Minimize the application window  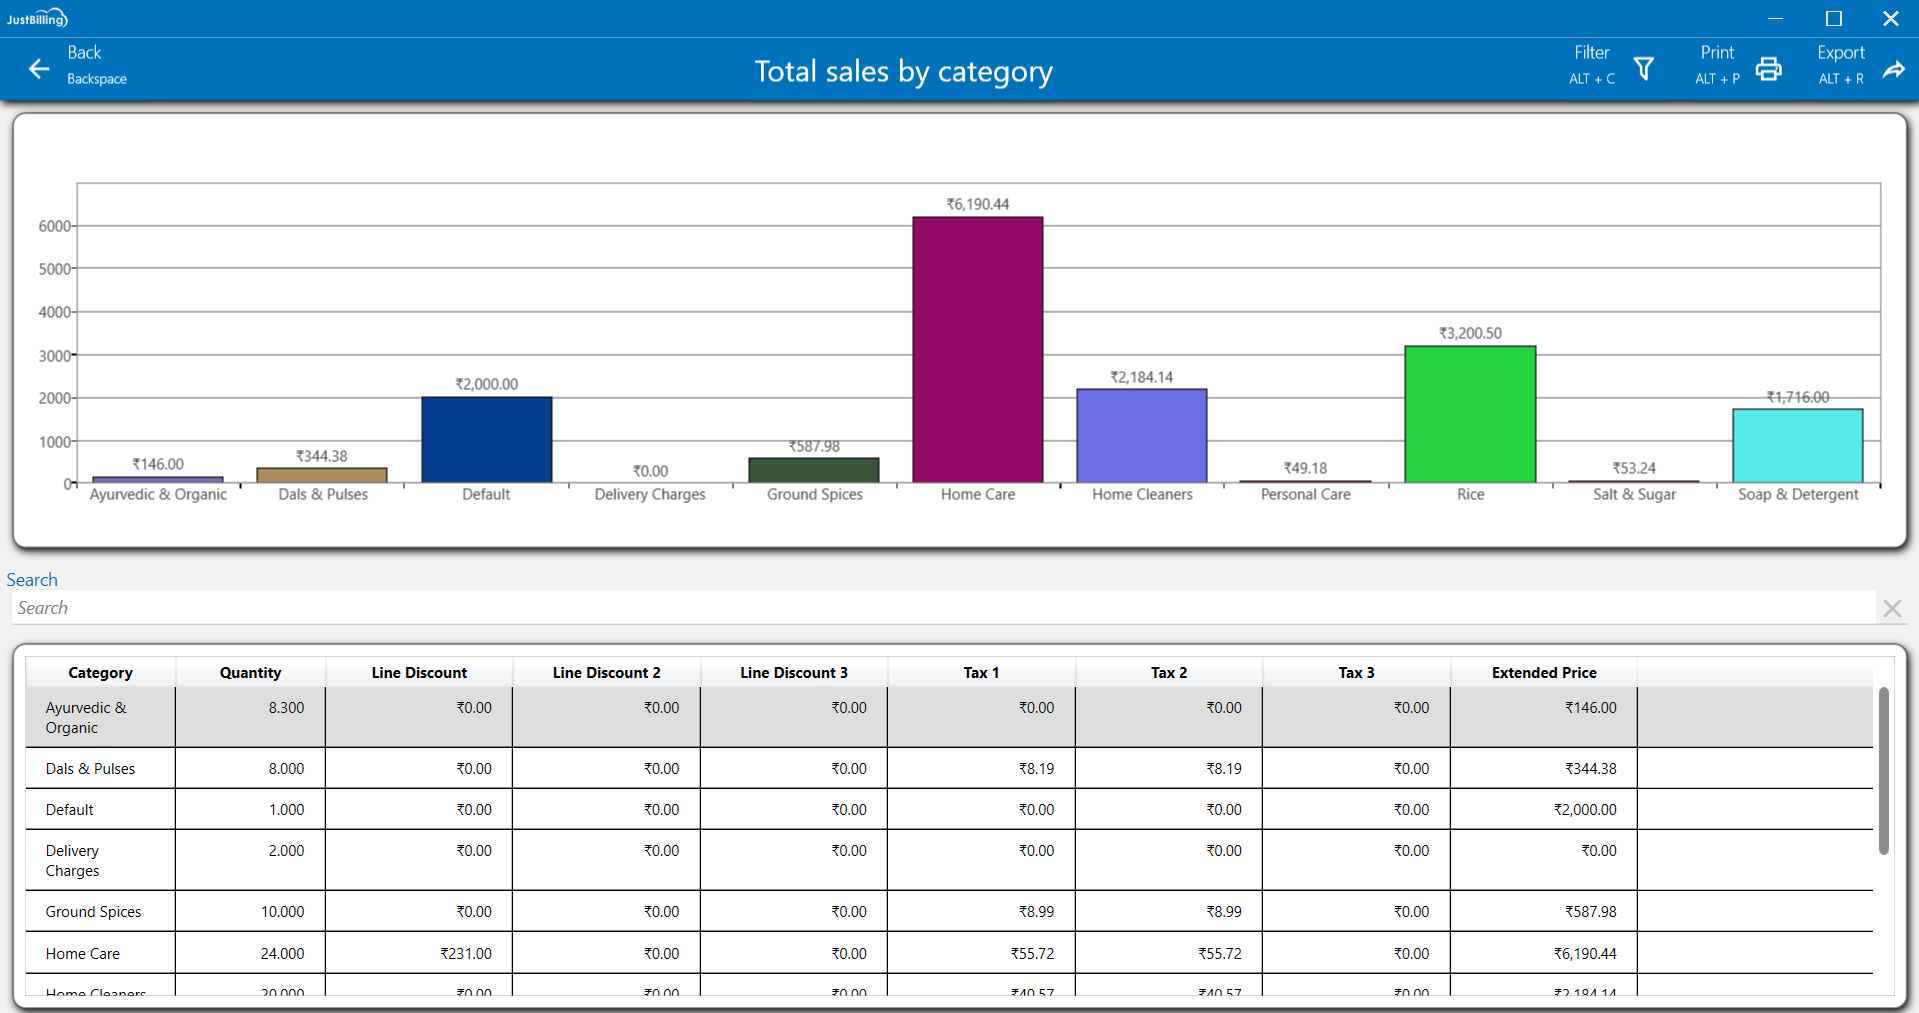point(1775,18)
